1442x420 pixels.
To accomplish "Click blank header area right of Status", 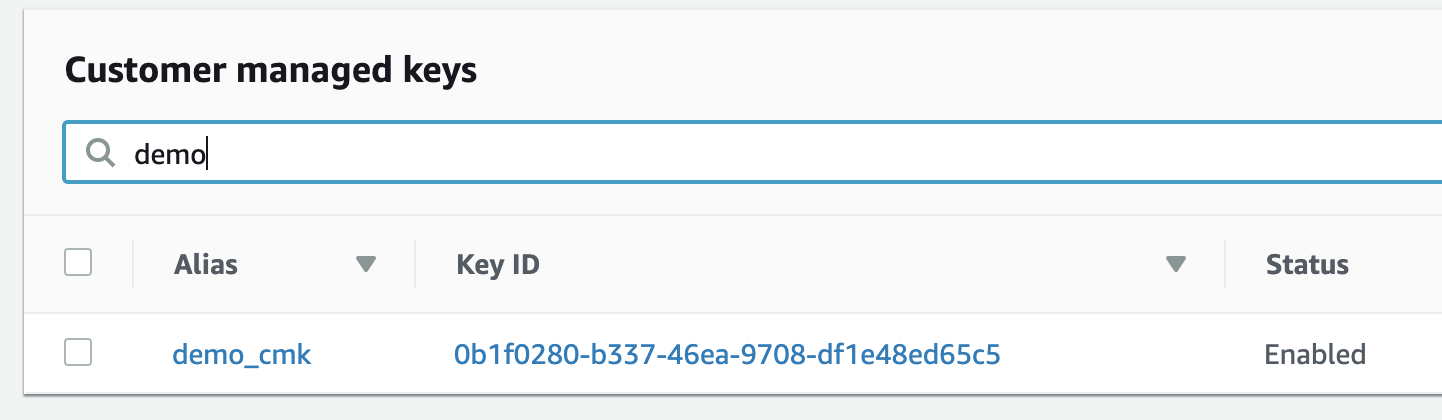I will (1400, 264).
